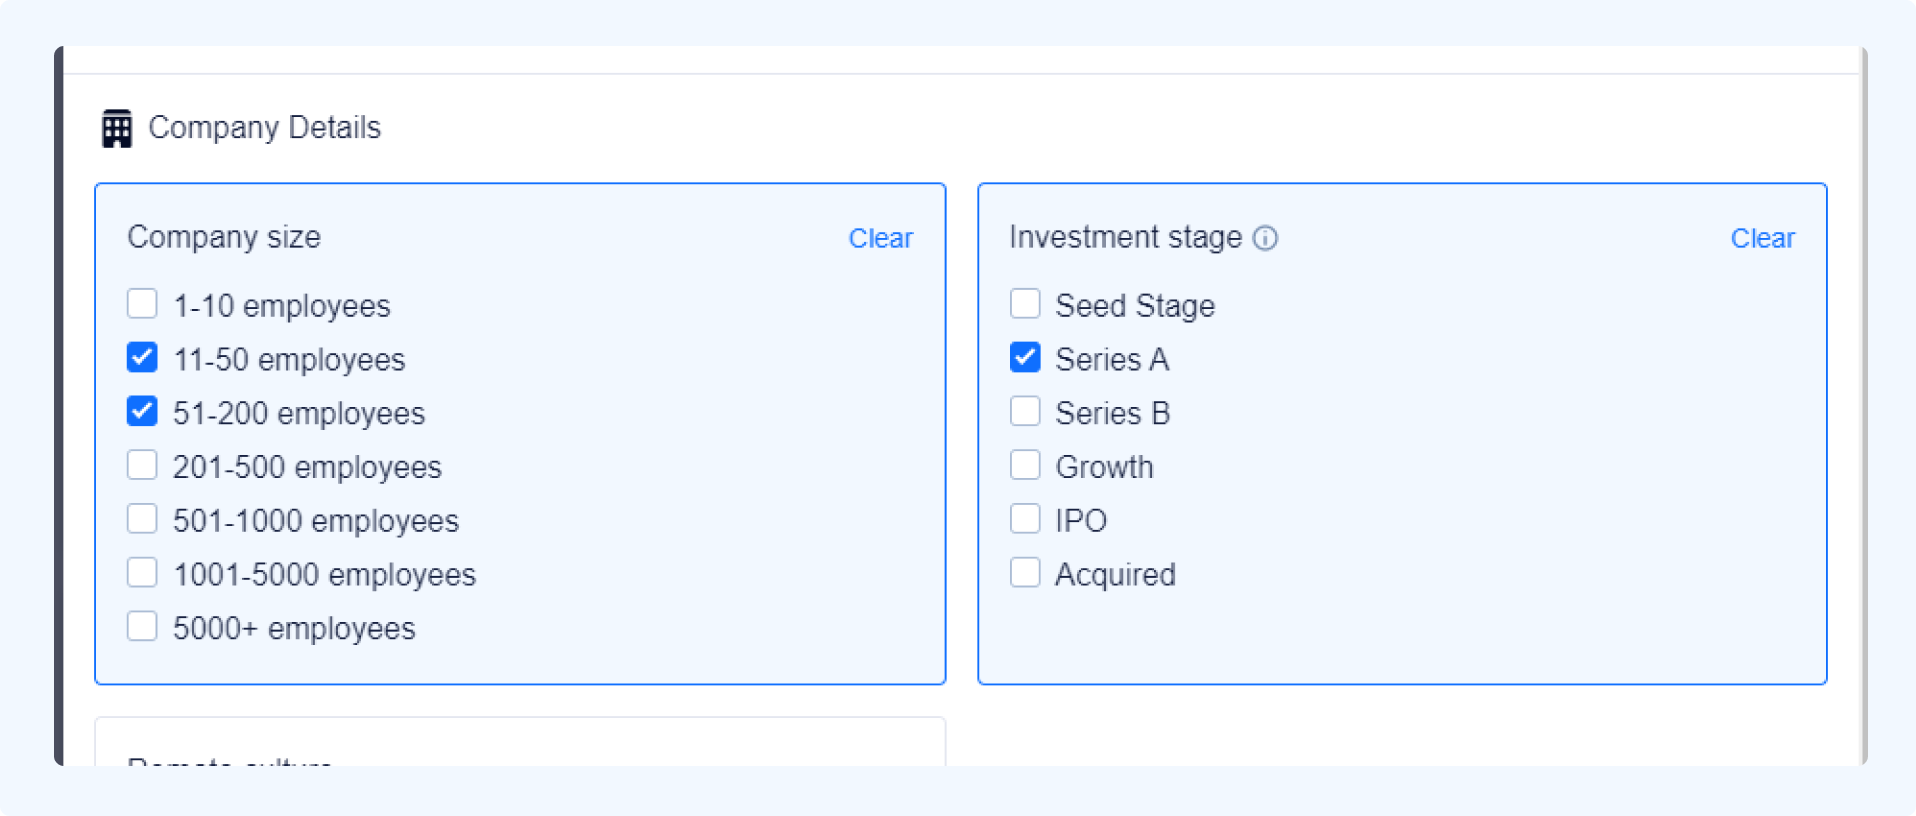Click the building icon beside Company Details

click(116, 127)
